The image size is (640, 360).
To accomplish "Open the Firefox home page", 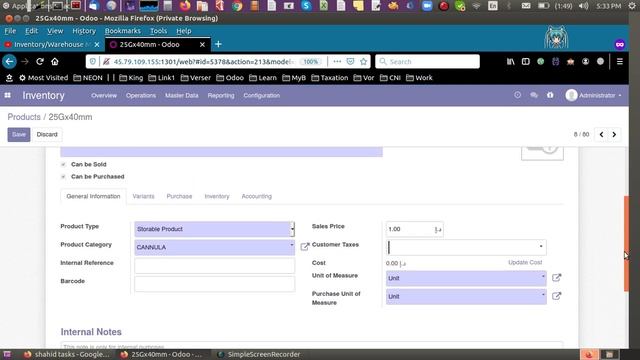I will [x=55, y=62].
